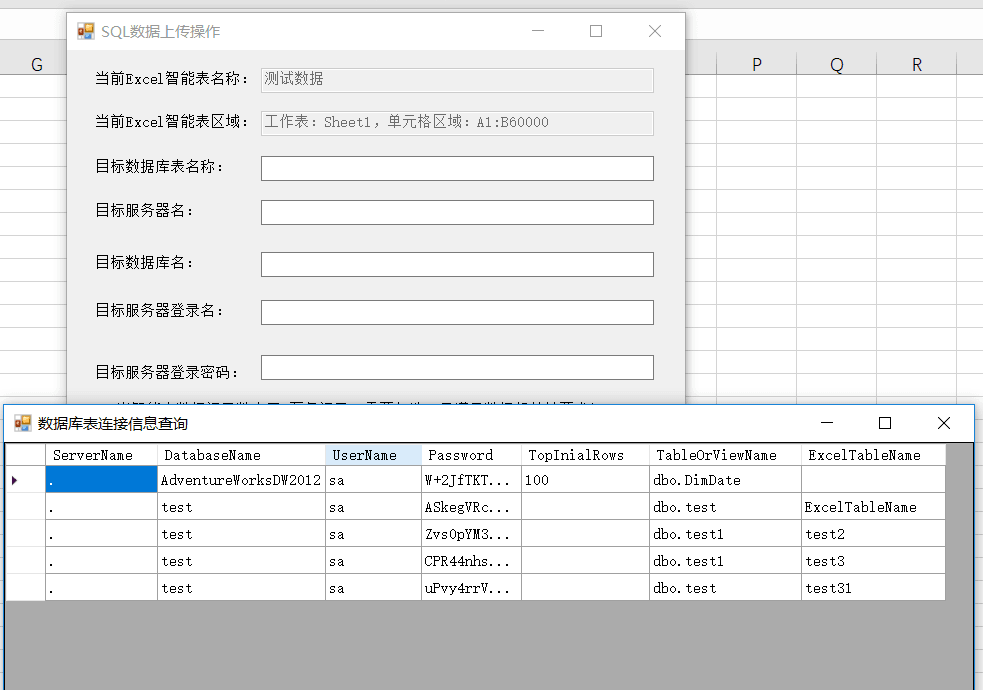Select the ExcelTableName value in dbo.test row
Viewport: 983px width, 690px height.
pyautogui.click(x=873, y=507)
